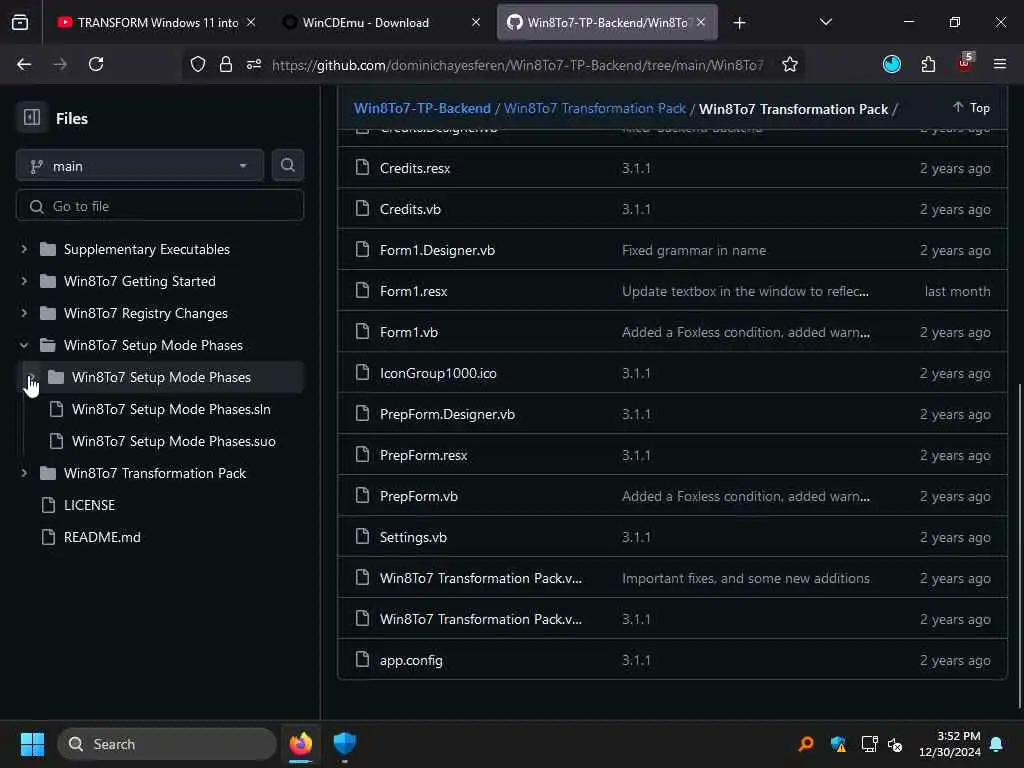The height and width of the screenshot is (768, 1024).
Task: Click the orange magnifier tray icon
Action: click(806, 744)
